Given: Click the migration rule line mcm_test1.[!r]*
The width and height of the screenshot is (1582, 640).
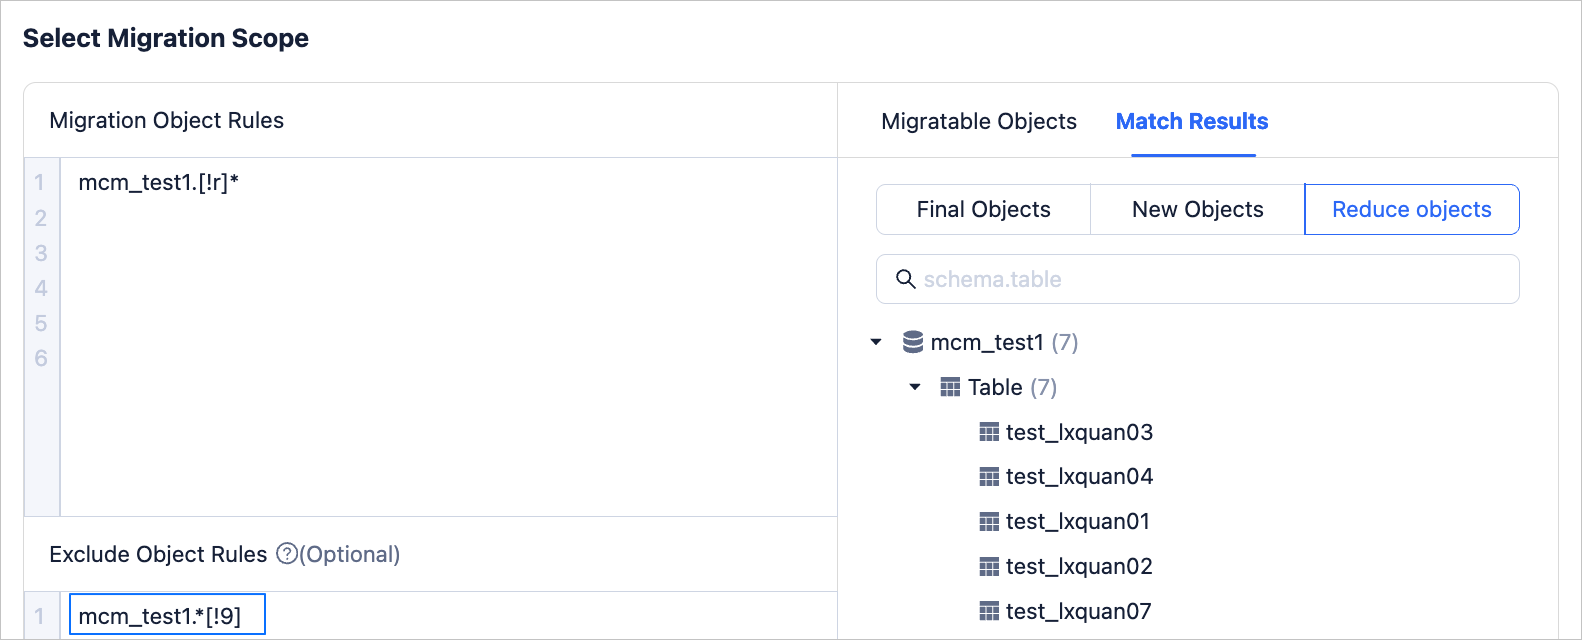Looking at the screenshot, I should pos(158,182).
